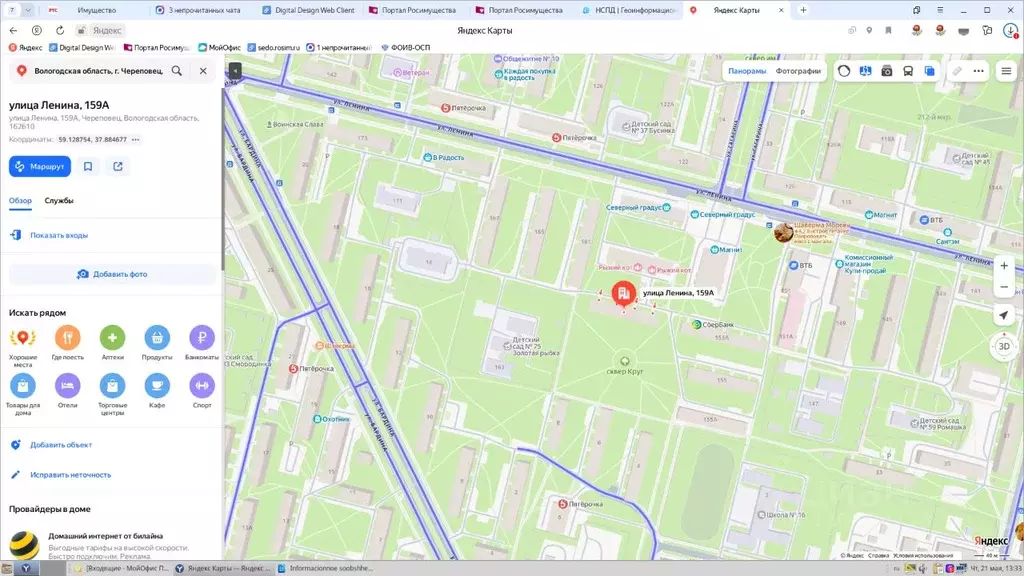Open the coordinates three-dot options

click(135, 140)
